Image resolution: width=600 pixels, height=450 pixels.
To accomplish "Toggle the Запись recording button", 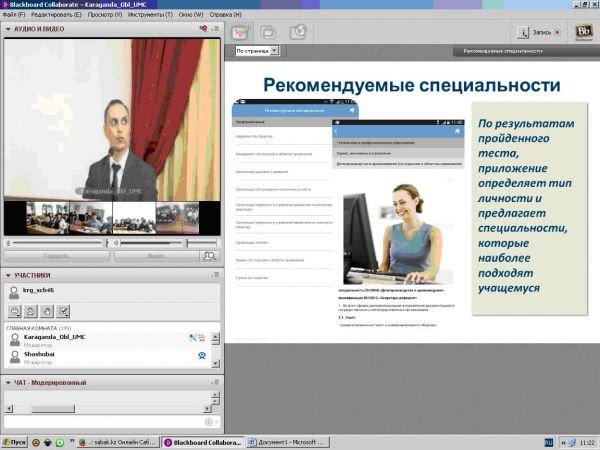I will click(546, 32).
